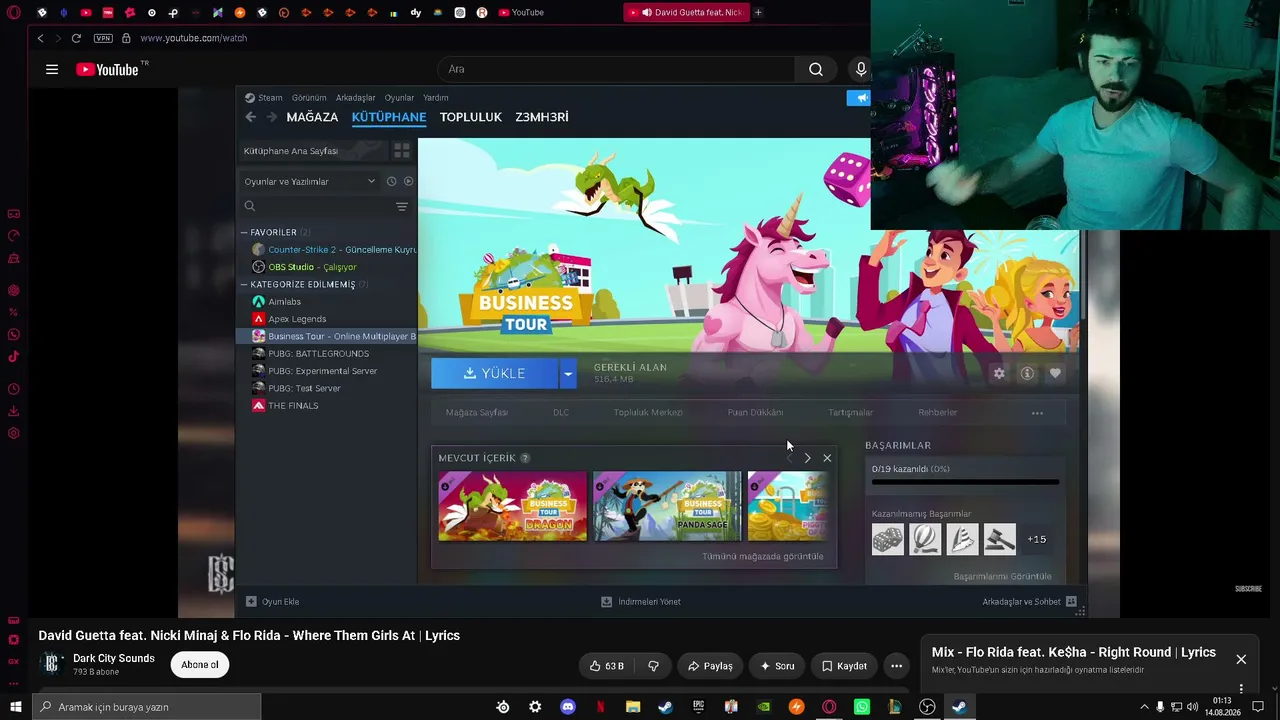Toggle the Opera VPN badge
The height and width of the screenshot is (720, 1280).
coord(103,38)
